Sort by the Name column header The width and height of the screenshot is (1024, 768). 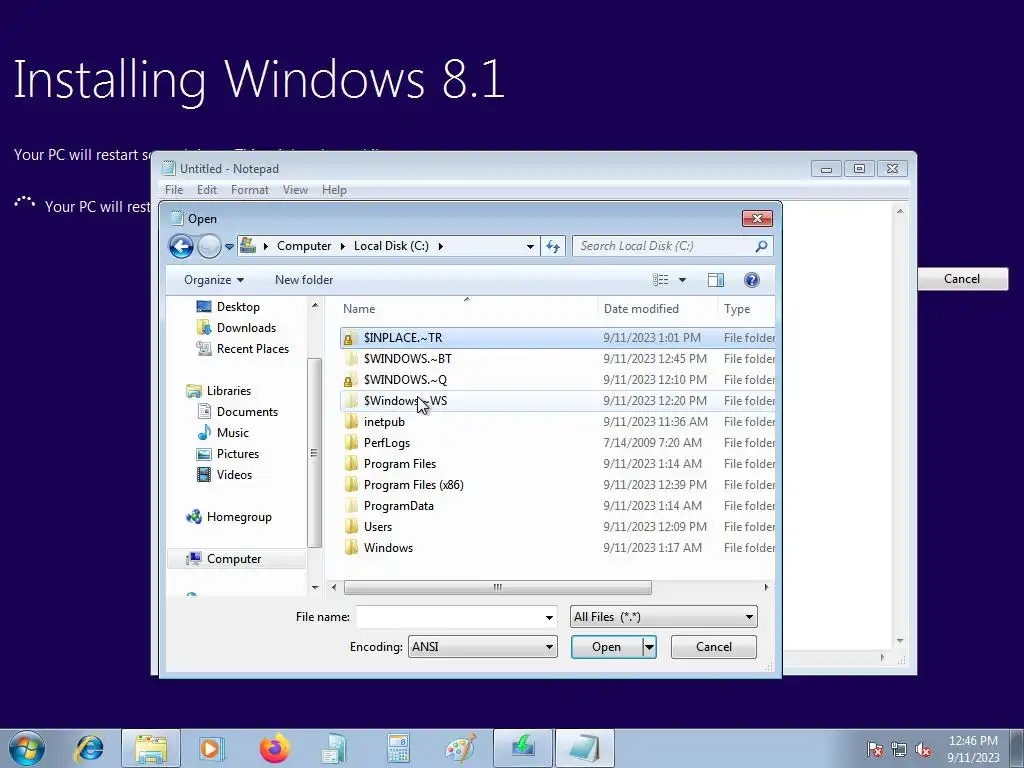point(466,309)
